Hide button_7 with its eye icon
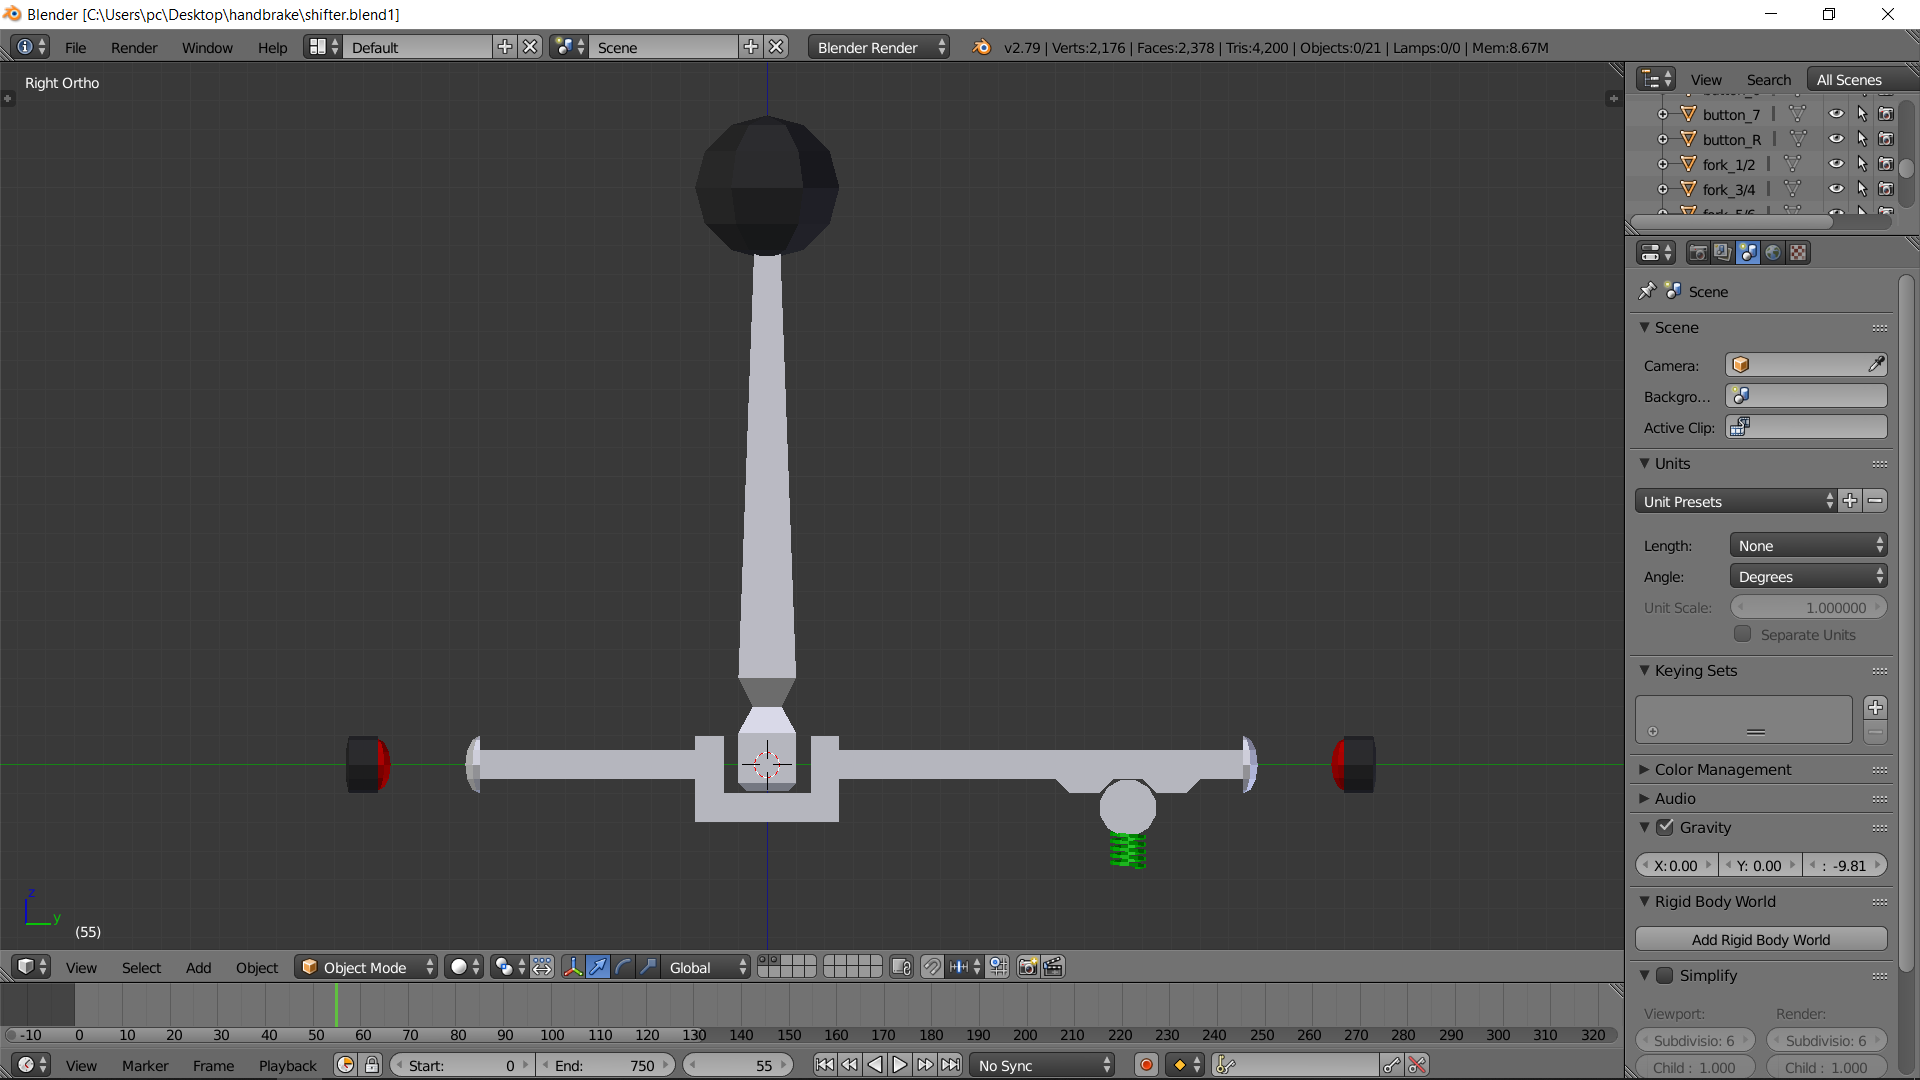 pos(1836,114)
